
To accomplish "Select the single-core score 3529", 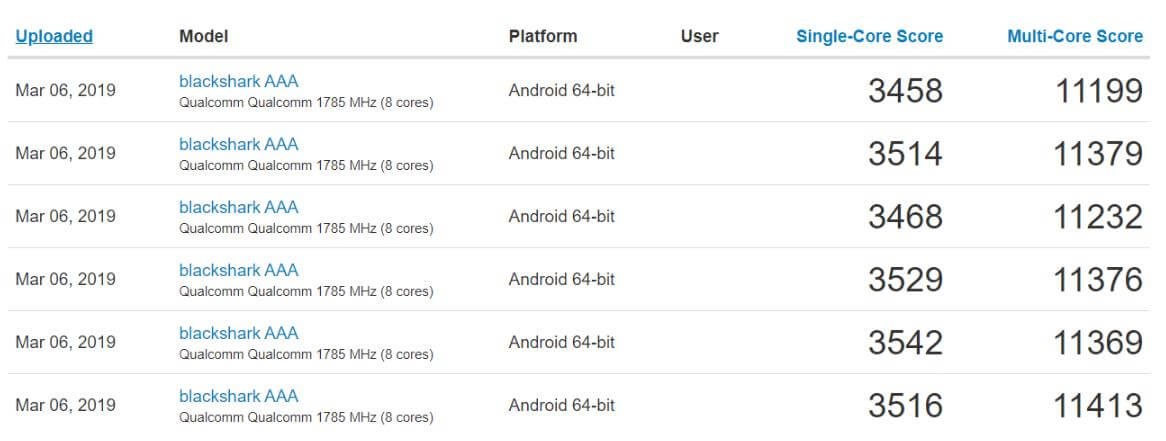I will pyautogui.click(x=905, y=280).
